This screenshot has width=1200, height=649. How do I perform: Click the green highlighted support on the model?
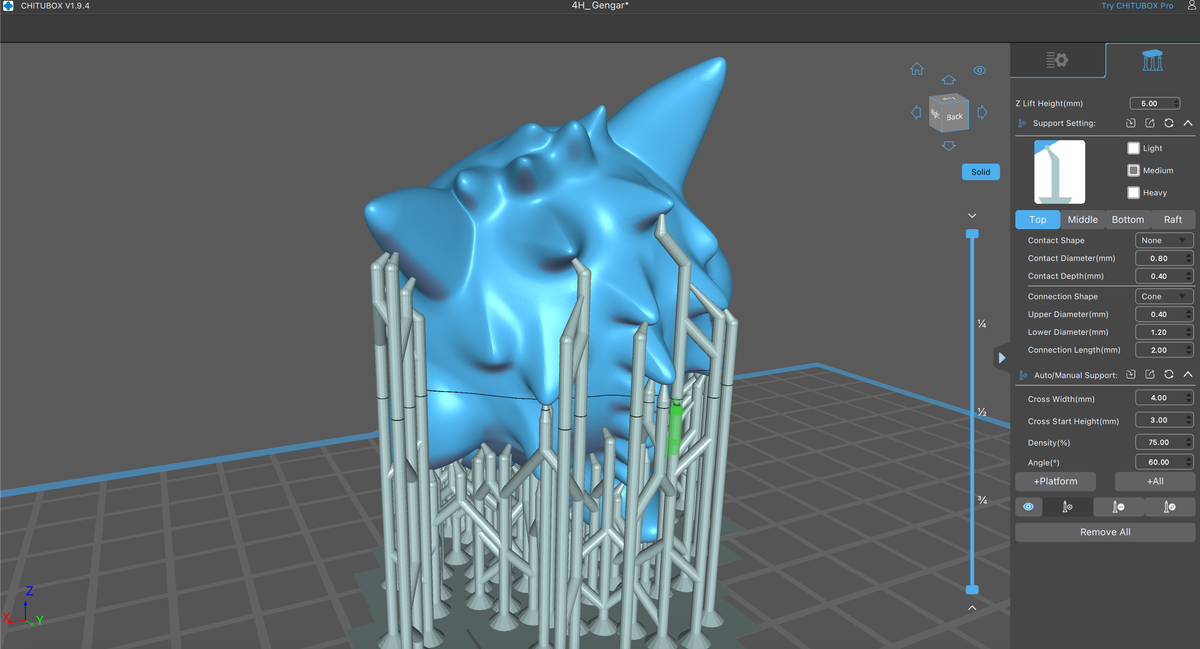[x=675, y=428]
